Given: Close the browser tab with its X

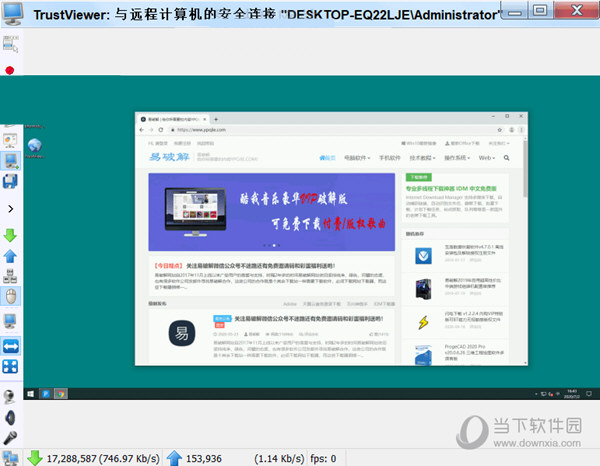Looking at the screenshot, I should pyautogui.click(x=205, y=119).
